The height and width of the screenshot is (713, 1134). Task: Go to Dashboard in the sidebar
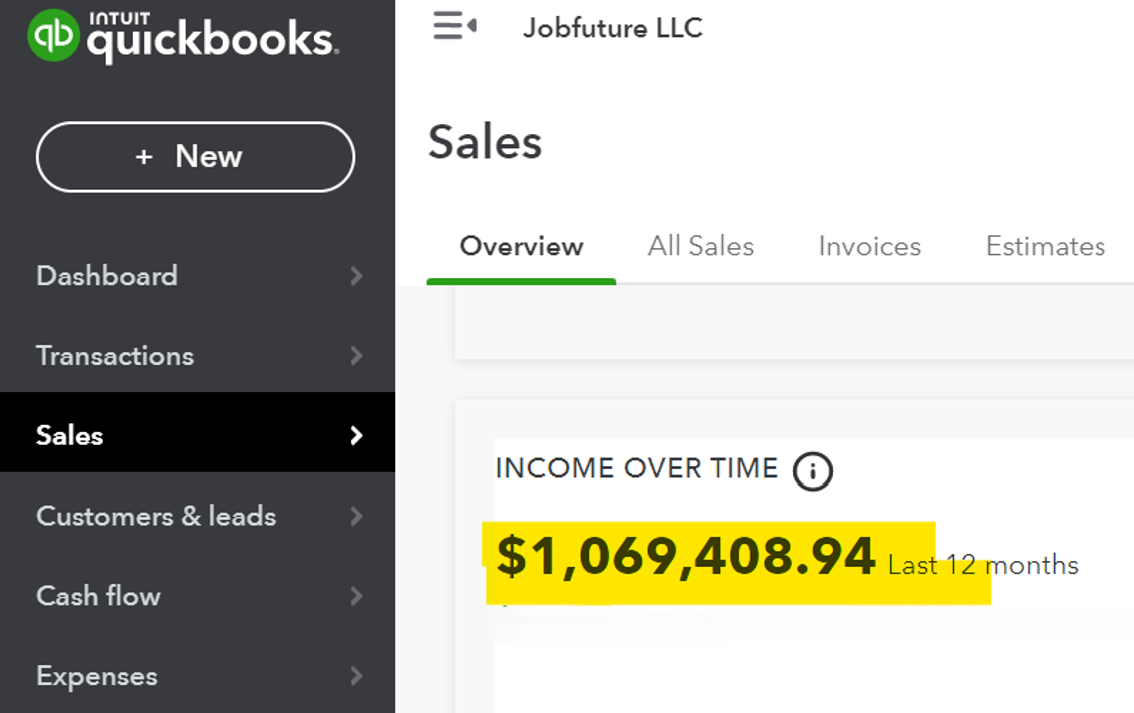tap(107, 276)
